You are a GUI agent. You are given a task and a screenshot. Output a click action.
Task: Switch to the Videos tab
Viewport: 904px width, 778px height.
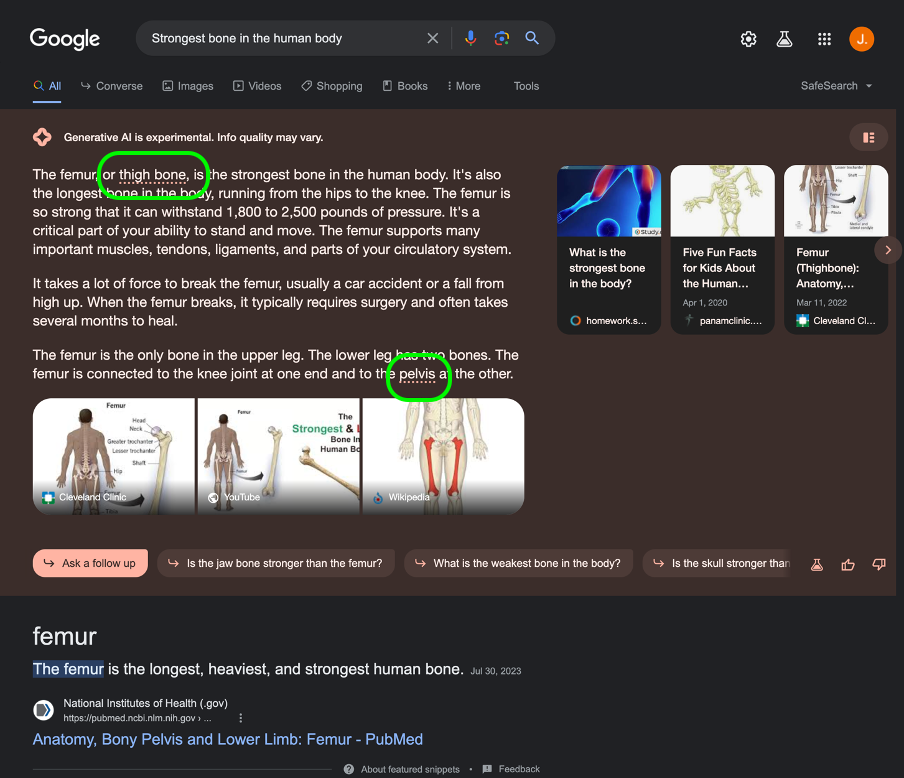[x=257, y=86]
